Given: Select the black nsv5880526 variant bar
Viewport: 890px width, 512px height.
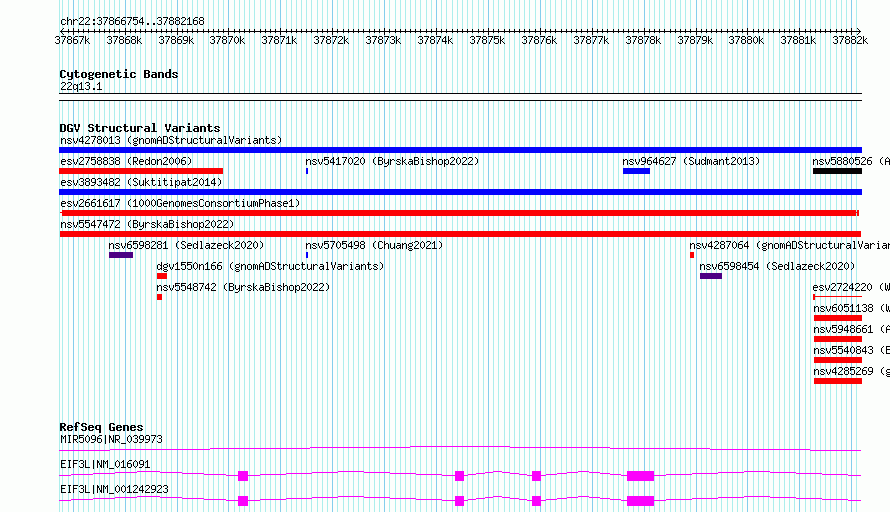Looking at the screenshot, I should coord(837,171).
